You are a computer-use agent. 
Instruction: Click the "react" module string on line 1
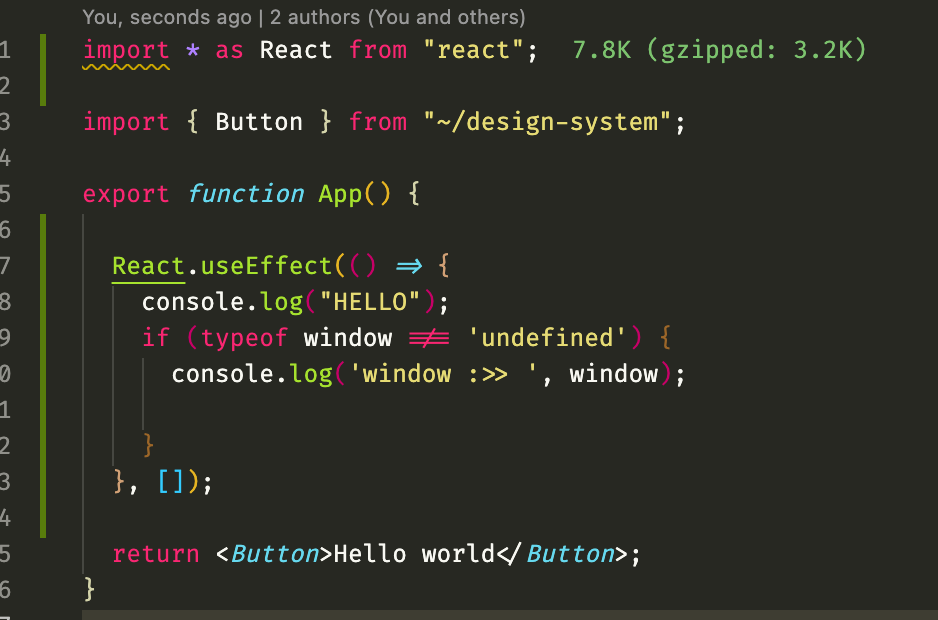(473, 50)
